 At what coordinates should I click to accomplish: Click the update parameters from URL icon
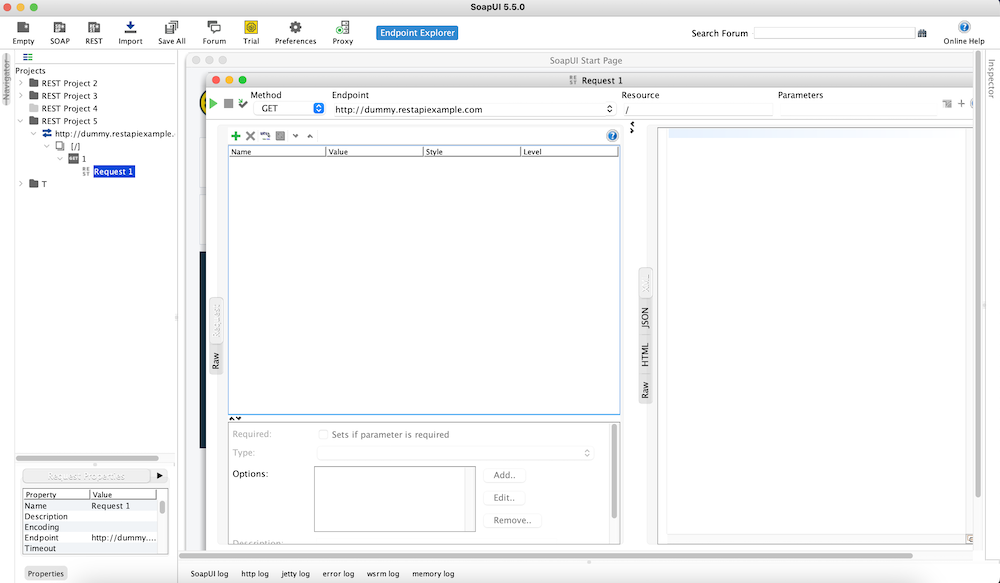[265, 136]
